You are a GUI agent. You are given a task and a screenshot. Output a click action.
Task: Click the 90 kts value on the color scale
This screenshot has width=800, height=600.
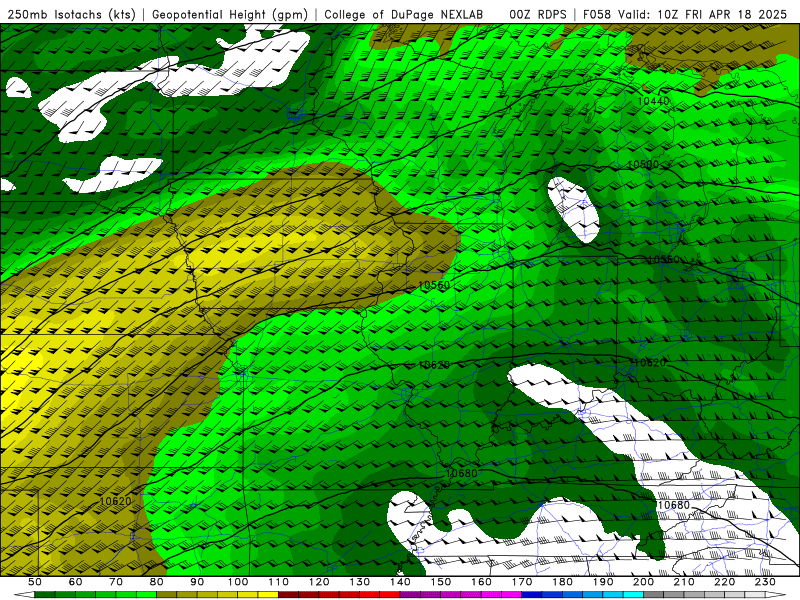coord(197,582)
